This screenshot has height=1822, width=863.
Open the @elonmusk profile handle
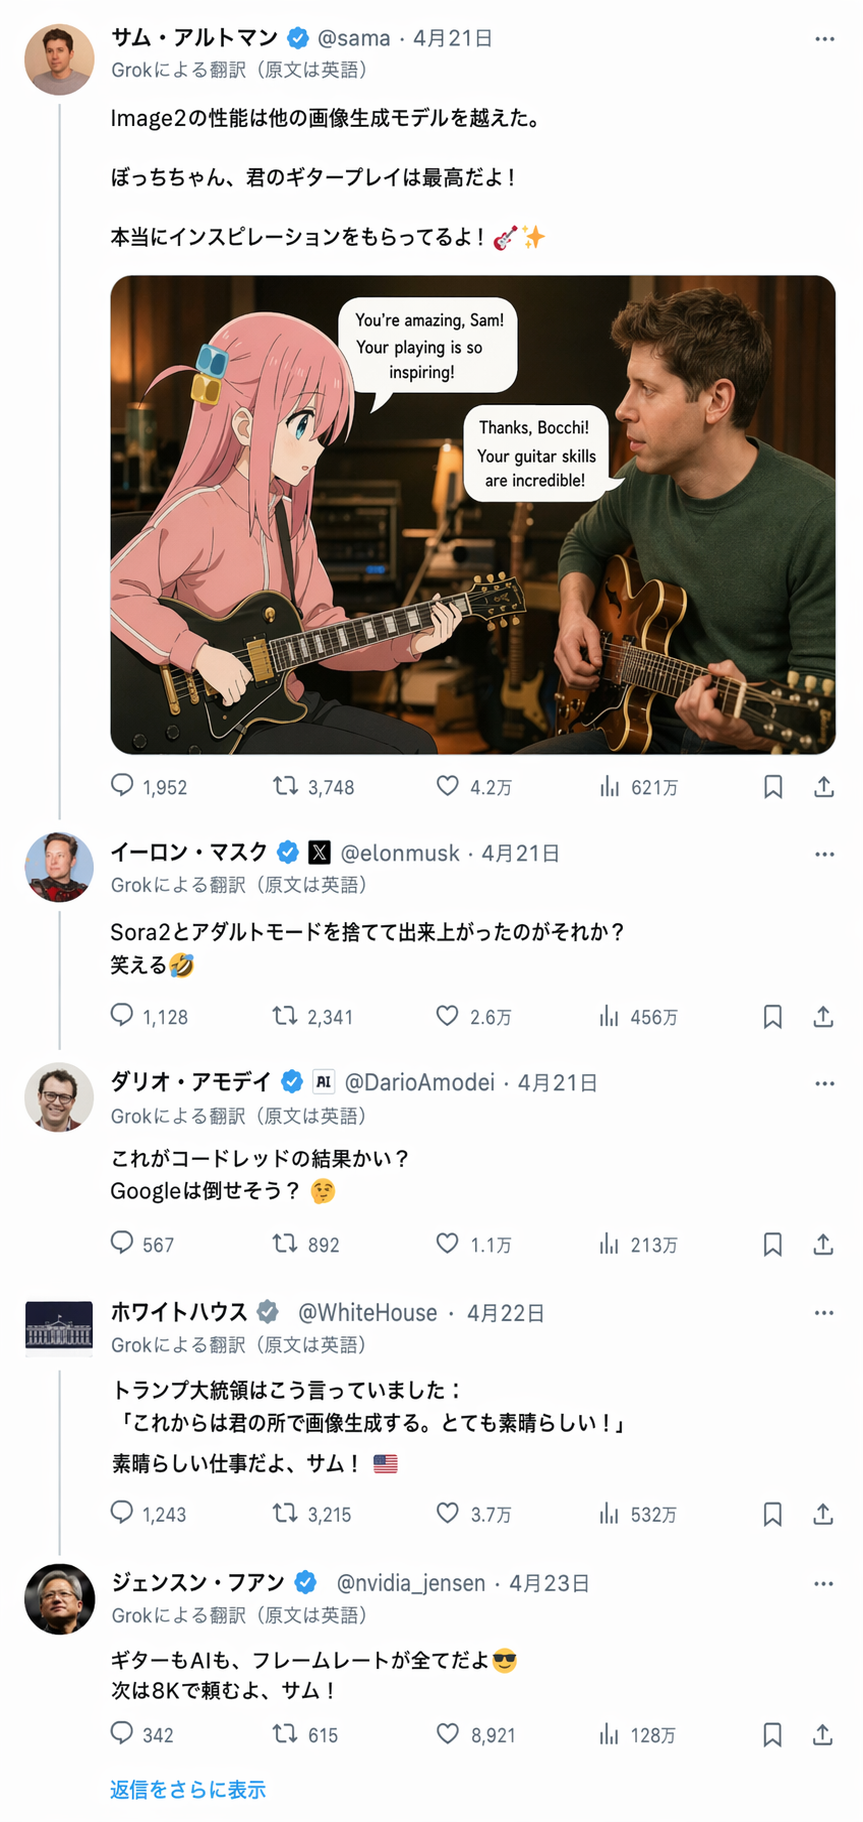coord(399,853)
